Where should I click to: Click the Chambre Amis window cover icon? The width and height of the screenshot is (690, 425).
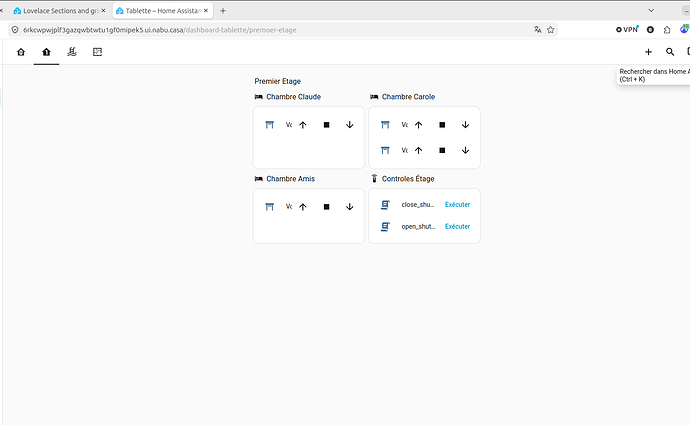click(270, 207)
